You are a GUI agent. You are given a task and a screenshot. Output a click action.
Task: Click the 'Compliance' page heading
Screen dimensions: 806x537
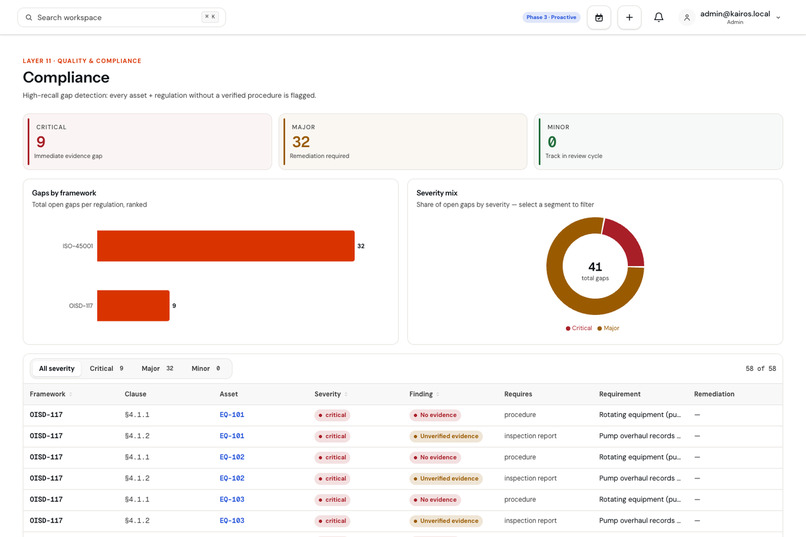(66, 77)
